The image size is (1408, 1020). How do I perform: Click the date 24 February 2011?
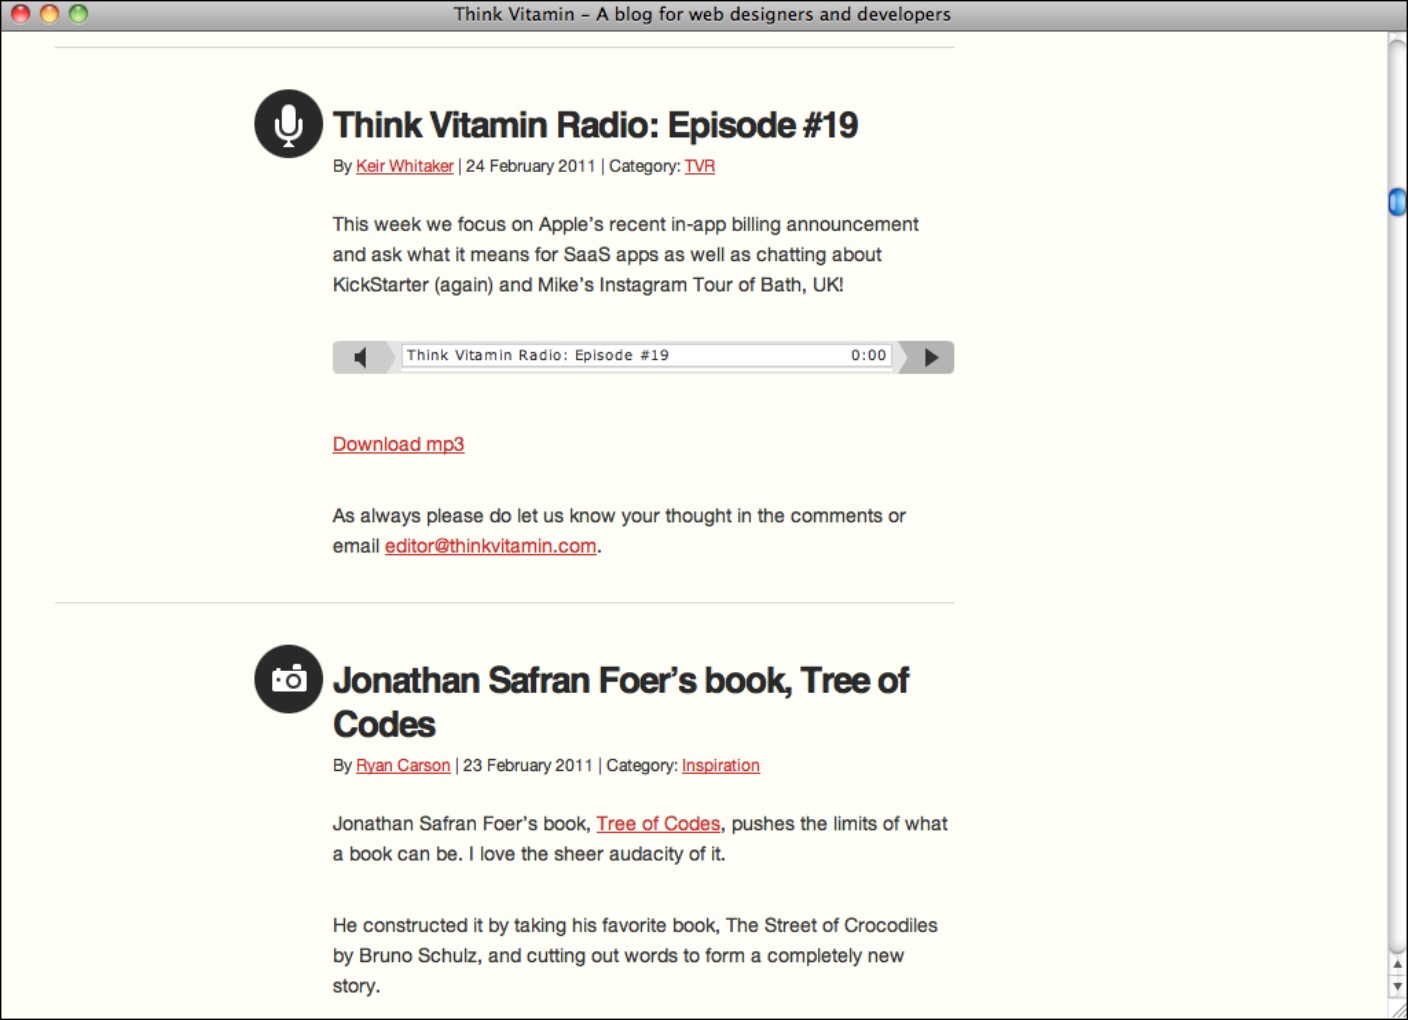coord(530,166)
